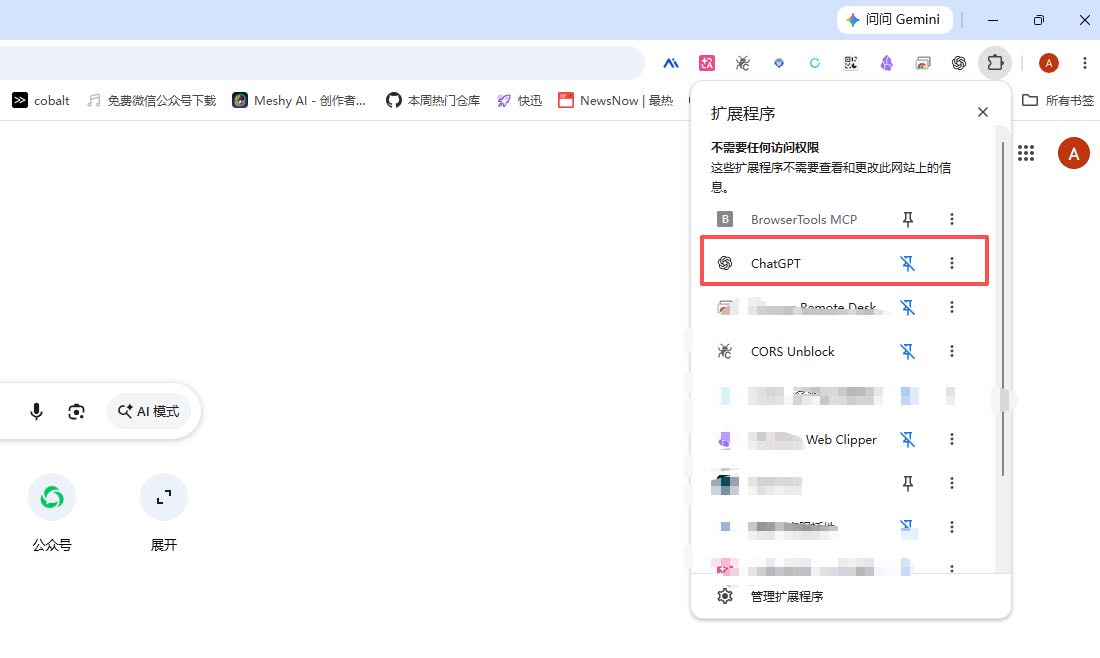The height and width of the screenshot is (658, 1100).
Task: Click the 问问 Gemini button
Action: click(894, 20)
